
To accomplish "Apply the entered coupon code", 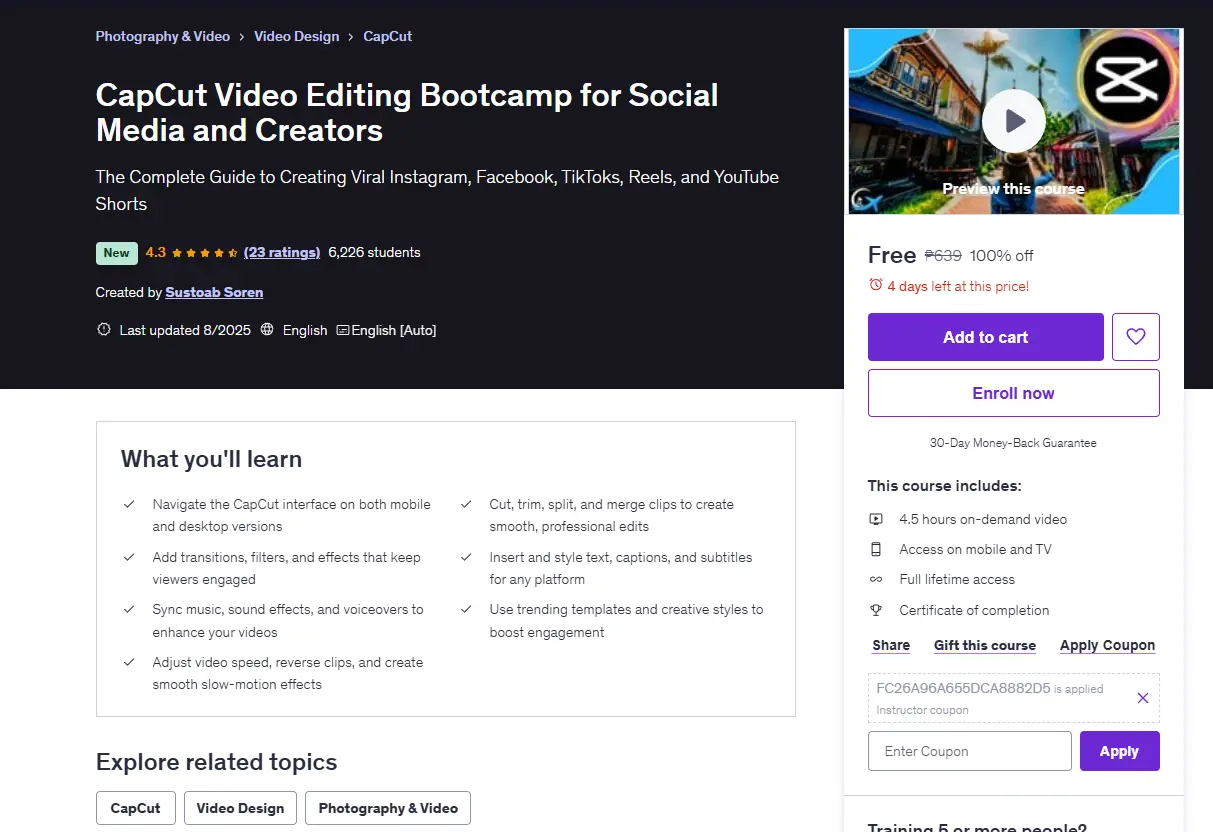I will (x=1120, y=751).
